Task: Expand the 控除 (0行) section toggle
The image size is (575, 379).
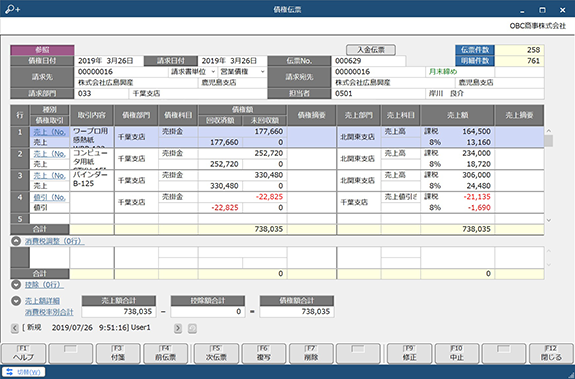Action: tap(16, 284)
